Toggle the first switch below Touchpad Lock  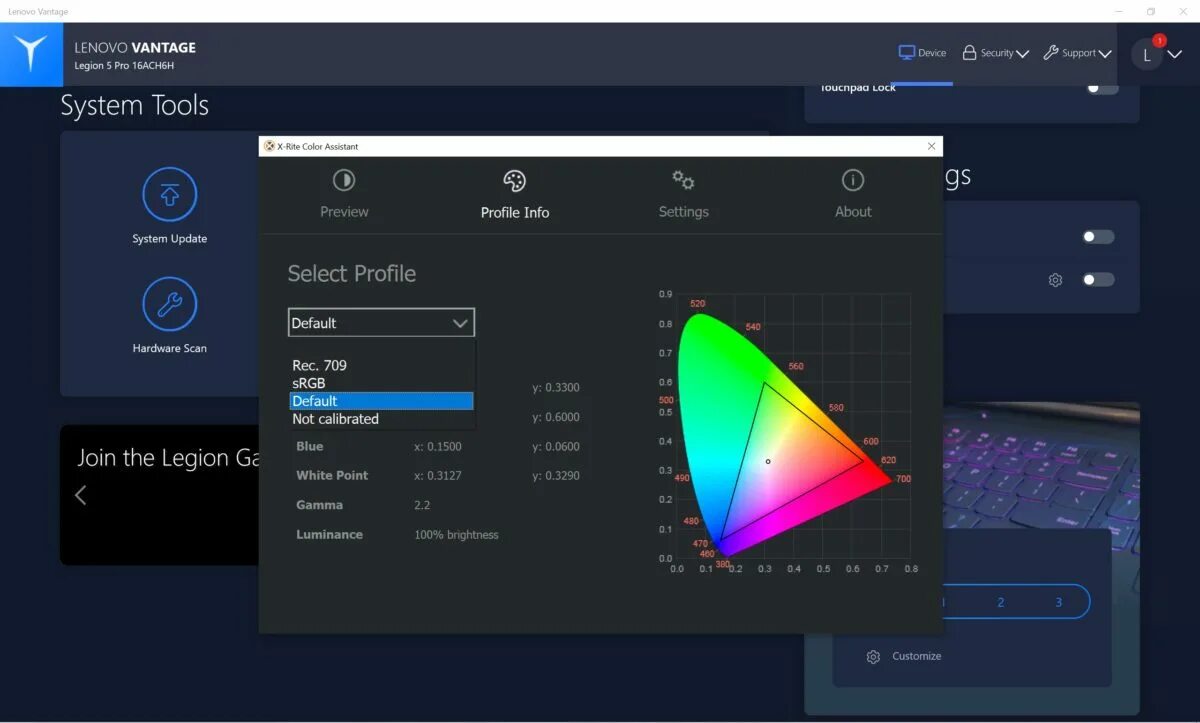(1098, 237)
